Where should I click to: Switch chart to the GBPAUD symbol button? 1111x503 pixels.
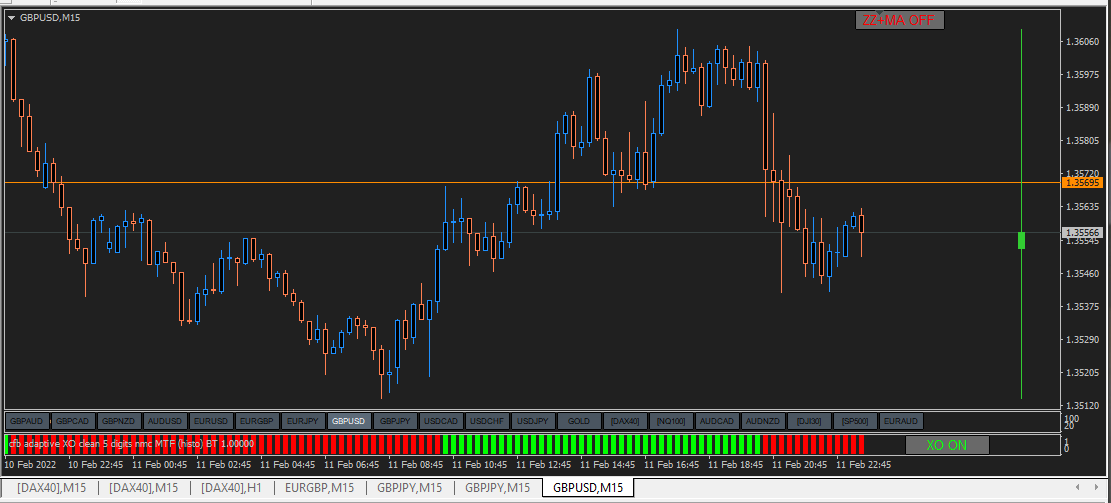27,421
